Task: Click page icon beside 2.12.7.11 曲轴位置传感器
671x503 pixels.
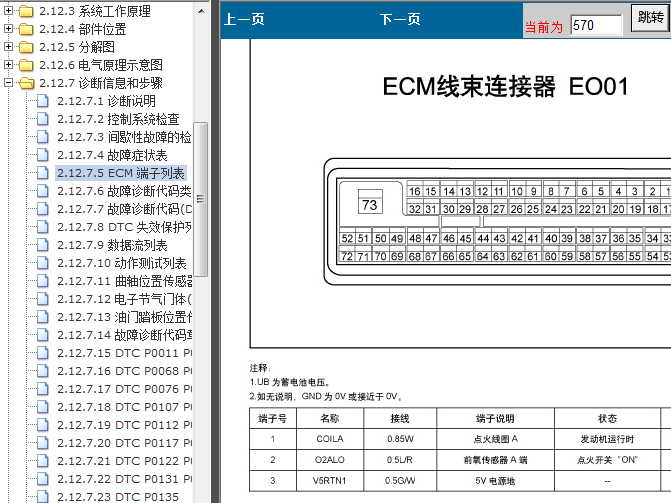Action: click(42, 281)
